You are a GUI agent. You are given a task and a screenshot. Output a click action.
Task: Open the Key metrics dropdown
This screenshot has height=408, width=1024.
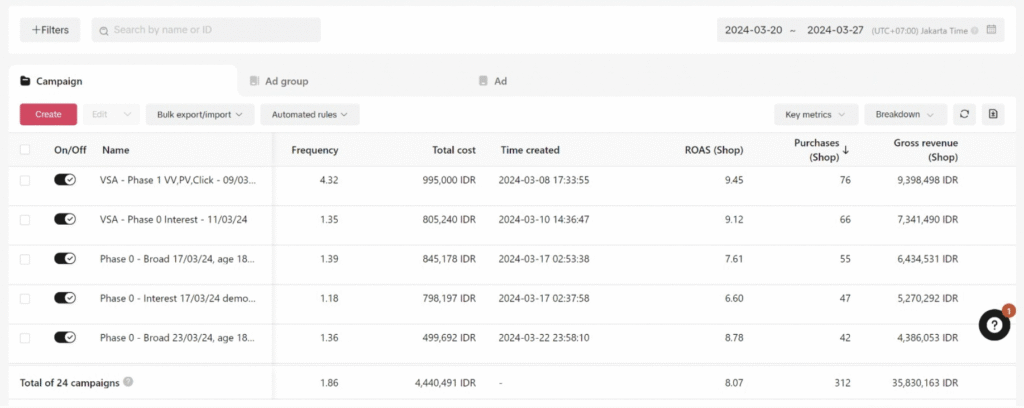[815, 115]
